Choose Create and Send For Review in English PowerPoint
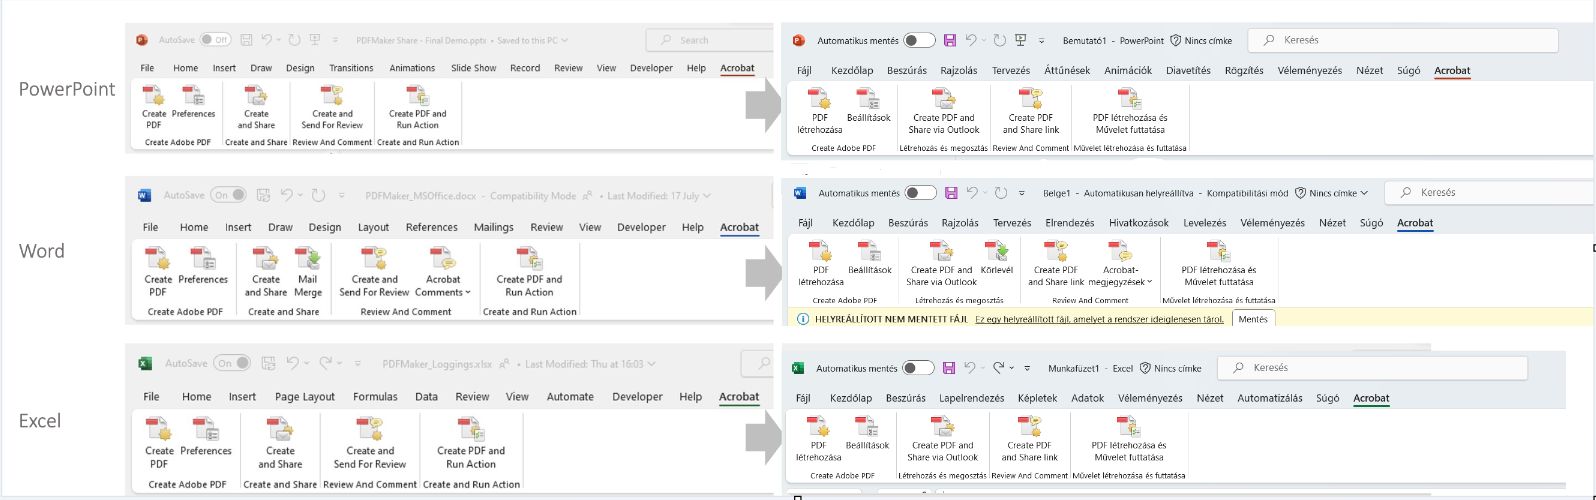This screenshot has width=1596, height=500. (332, 106)
